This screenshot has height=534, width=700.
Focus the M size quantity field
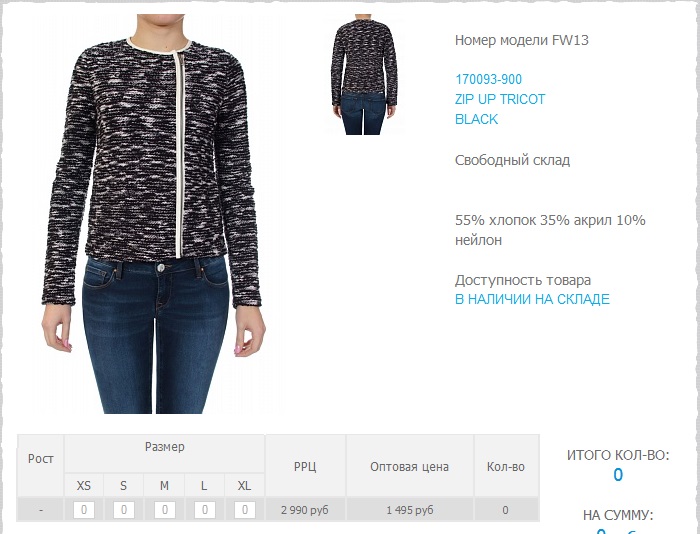[164, 510]
